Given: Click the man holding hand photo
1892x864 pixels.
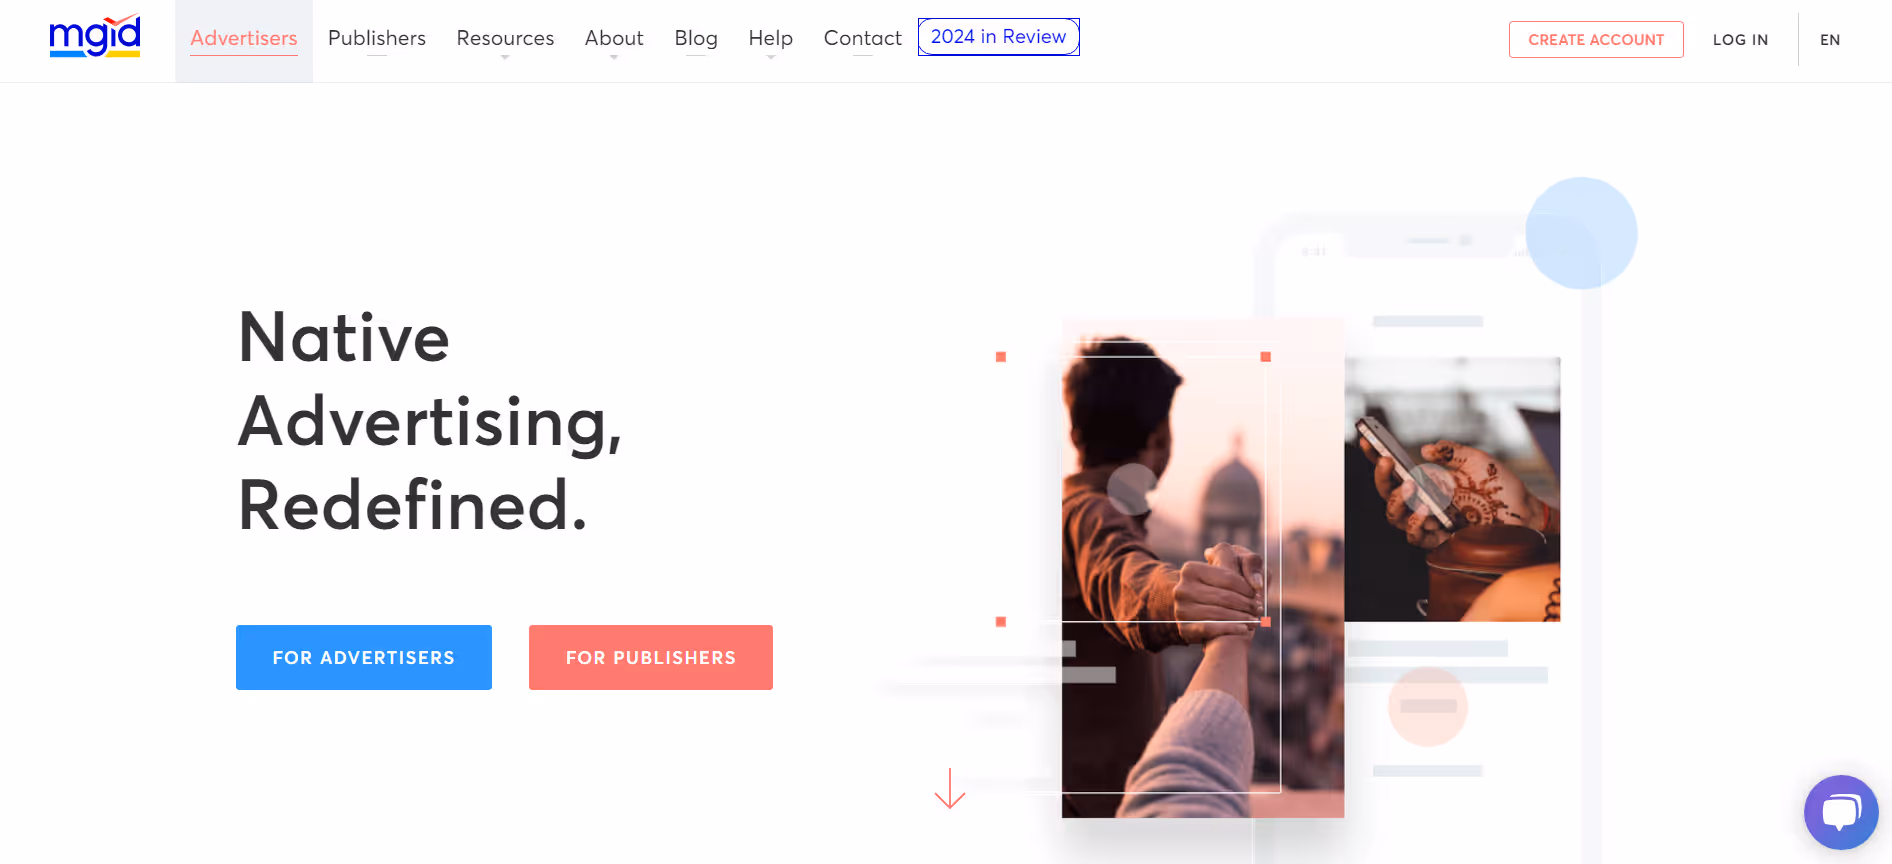Looking at the screenshot, I should click(x=1202, y=568).
